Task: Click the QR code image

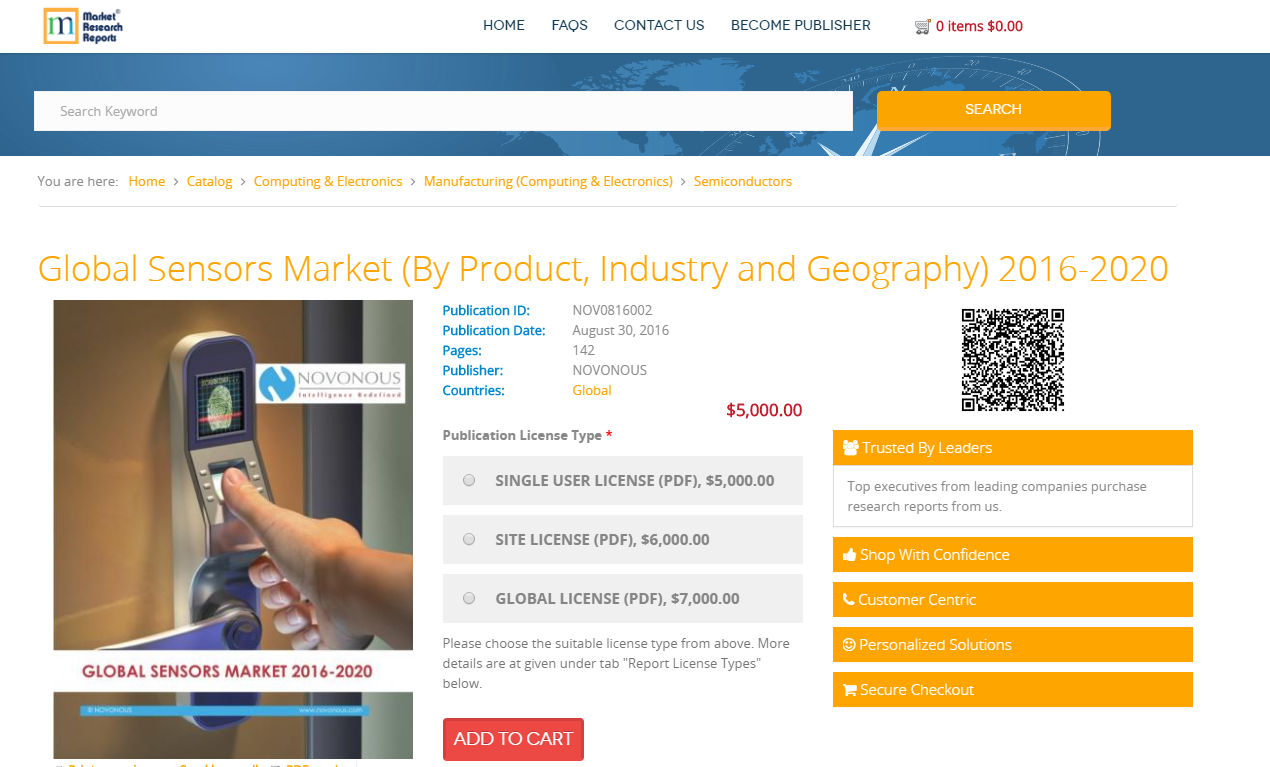Action: coord(1013,360)
